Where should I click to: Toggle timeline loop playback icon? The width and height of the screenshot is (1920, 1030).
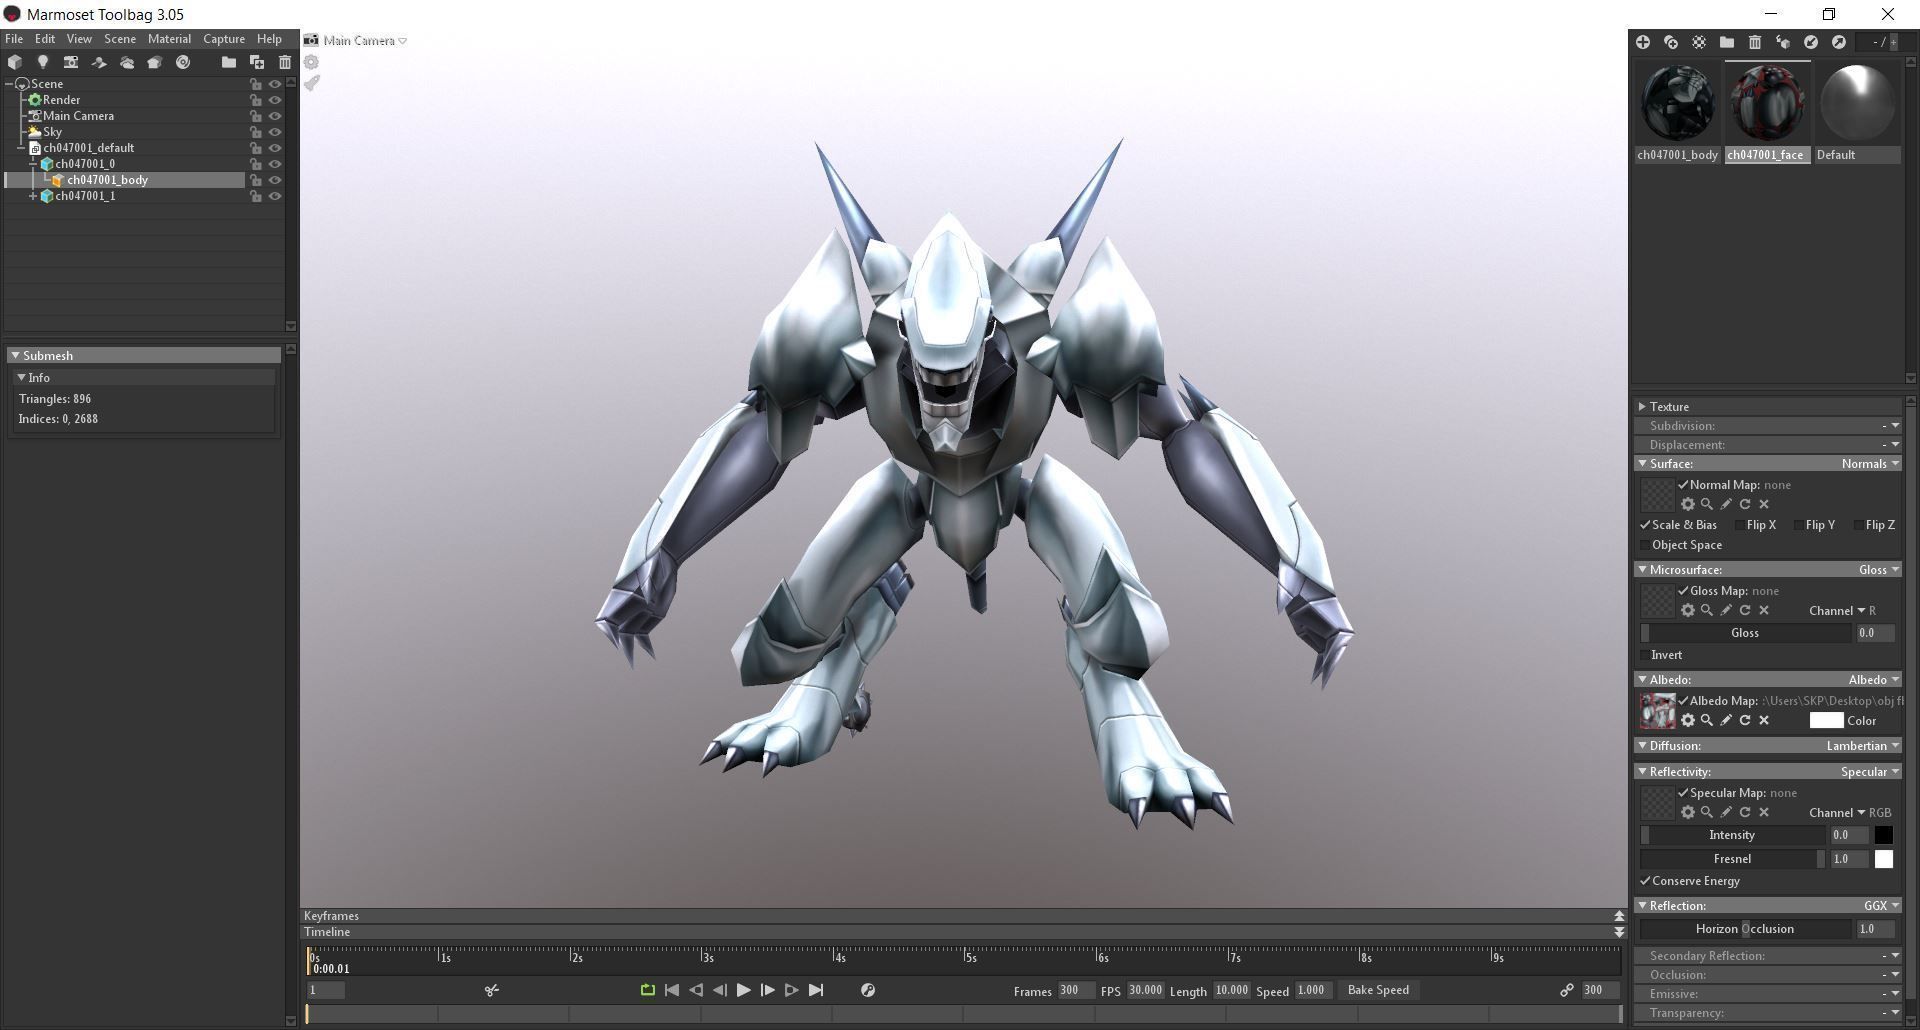tap(648, 990)
